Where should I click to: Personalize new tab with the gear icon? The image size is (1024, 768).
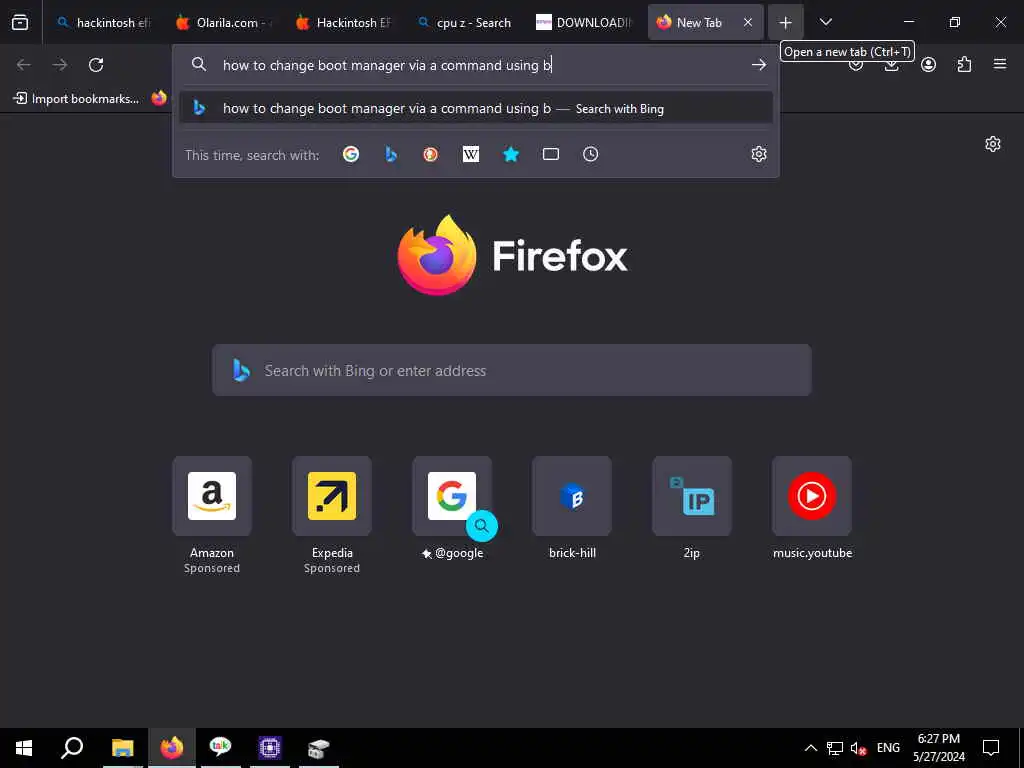coord(993,144)
